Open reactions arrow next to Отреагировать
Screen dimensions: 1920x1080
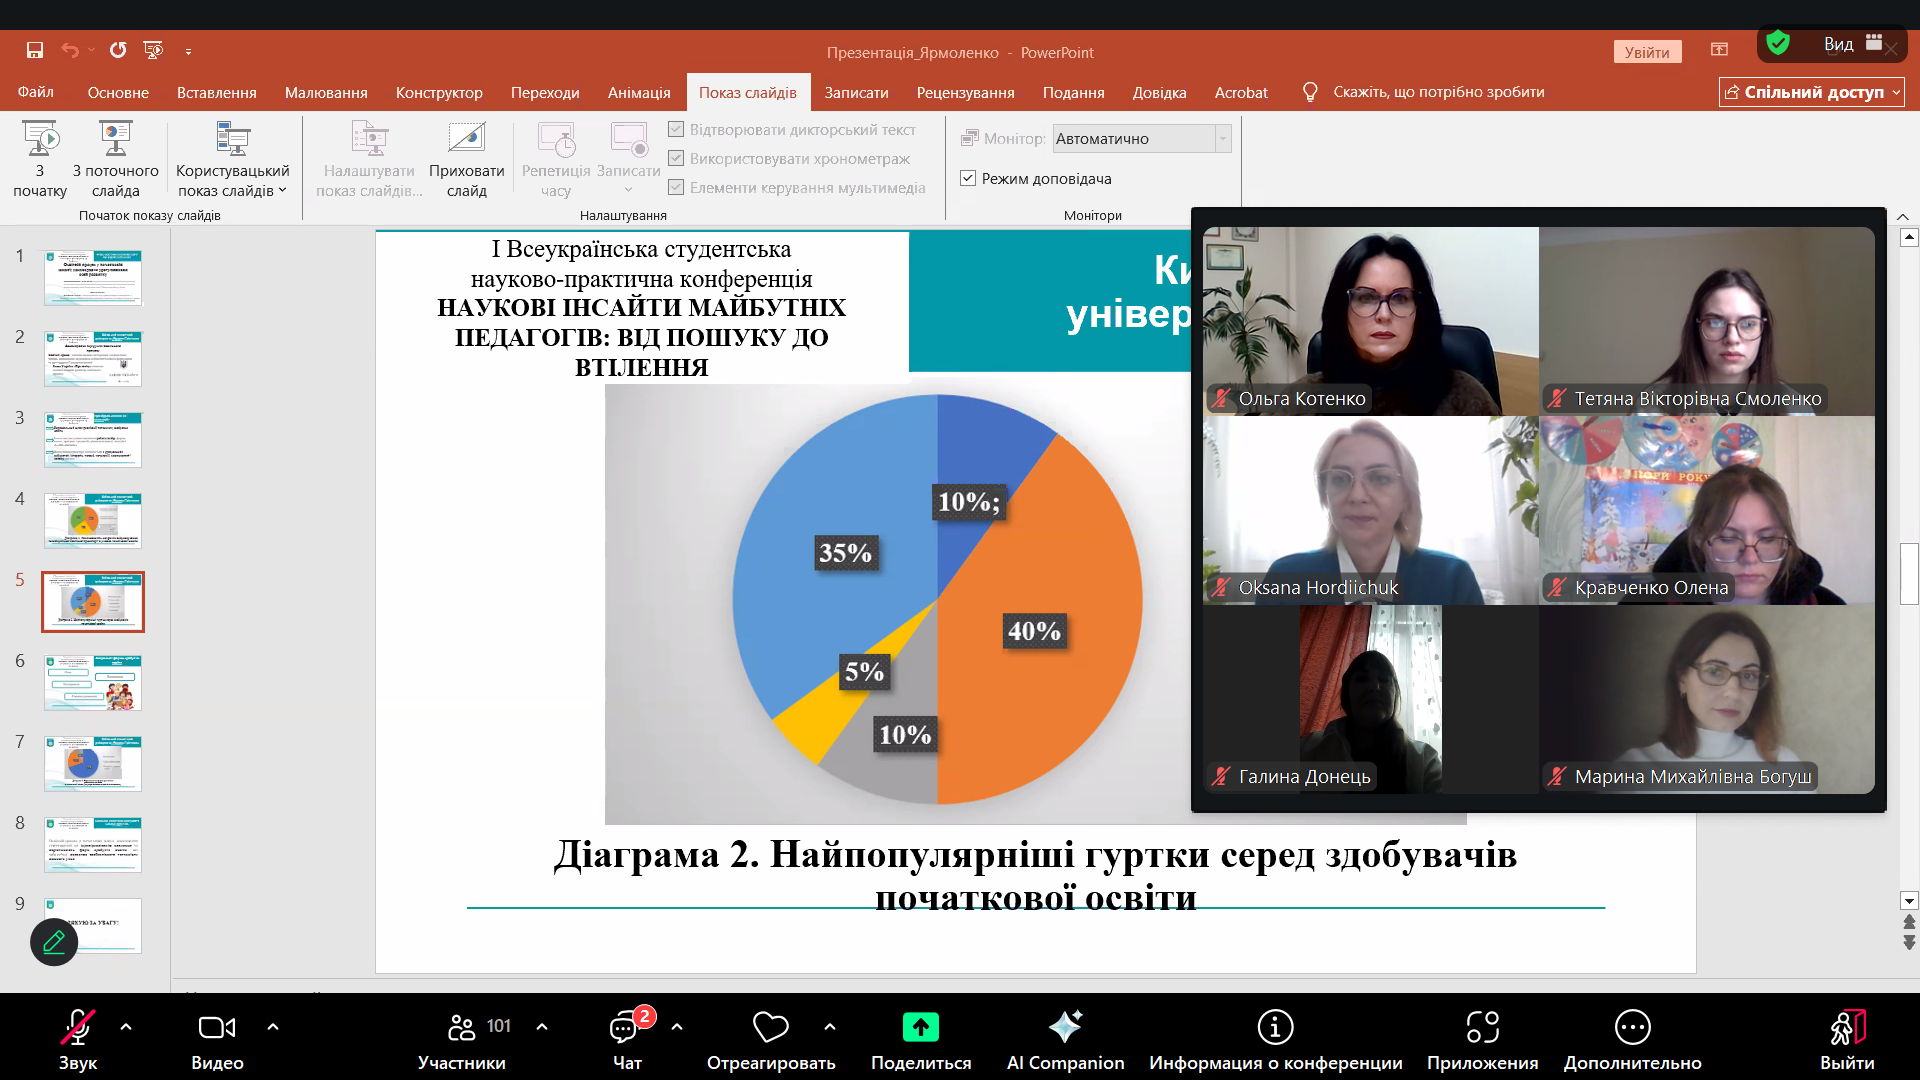[830, 1026]
